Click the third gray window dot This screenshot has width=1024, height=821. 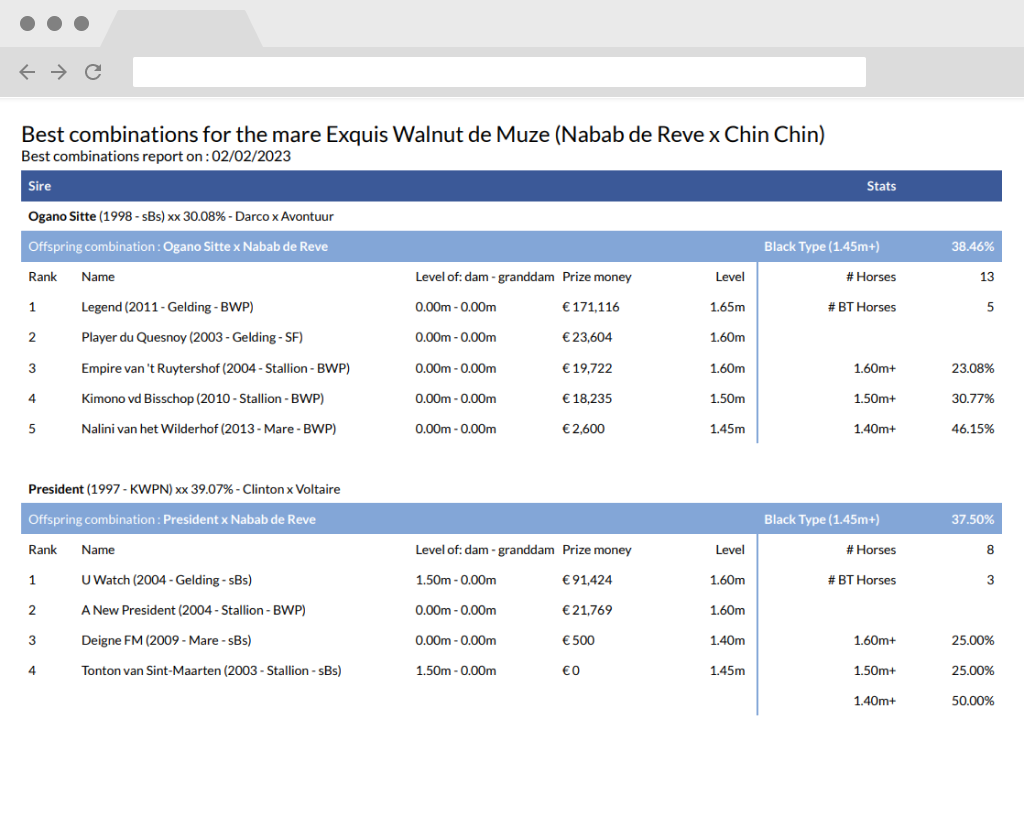[x=81, y=24]
